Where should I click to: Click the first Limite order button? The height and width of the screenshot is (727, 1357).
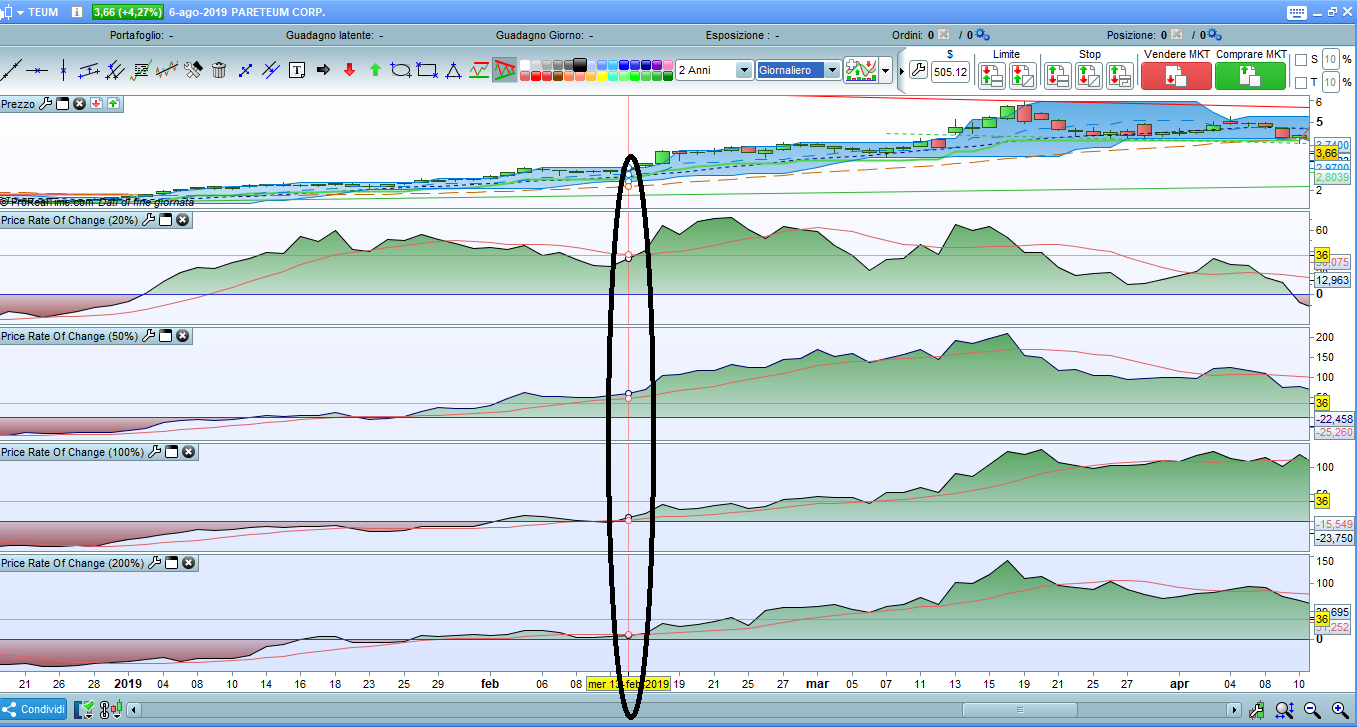click(991, 76)
